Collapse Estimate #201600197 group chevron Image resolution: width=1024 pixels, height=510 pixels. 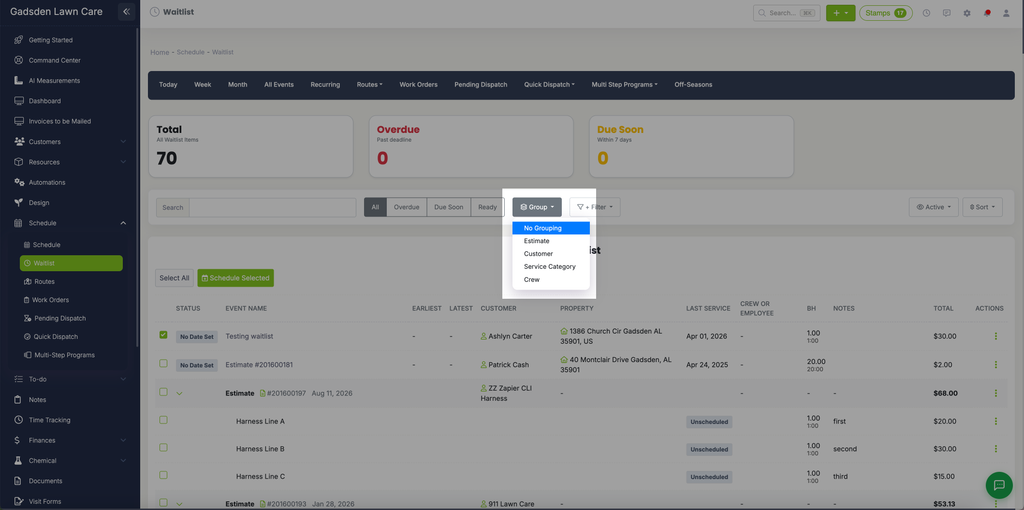click(x=179, y=393)
